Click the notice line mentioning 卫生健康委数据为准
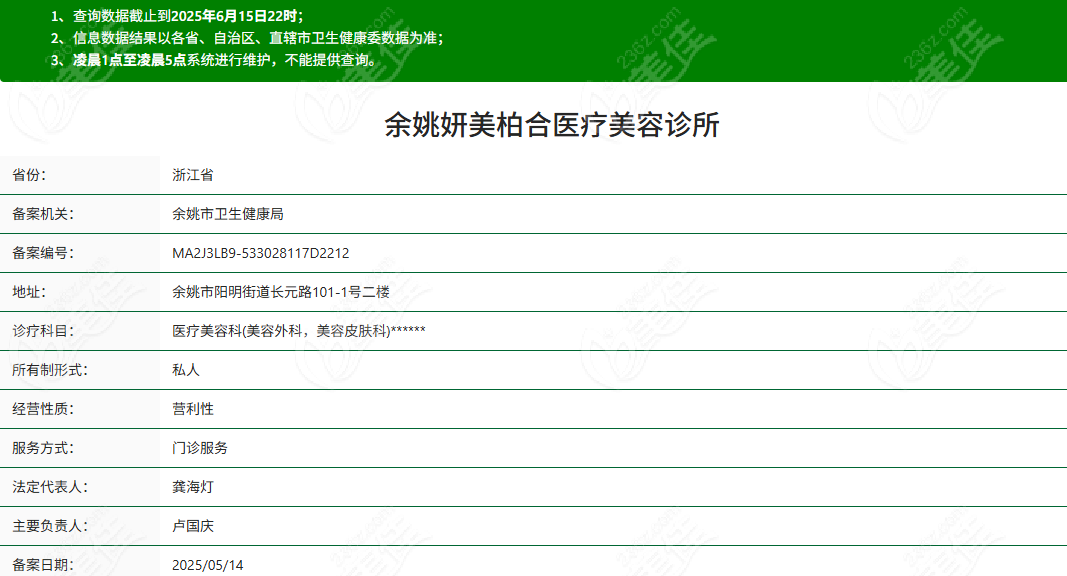This screenshot has height=576, width=1067. click(247, 37)
